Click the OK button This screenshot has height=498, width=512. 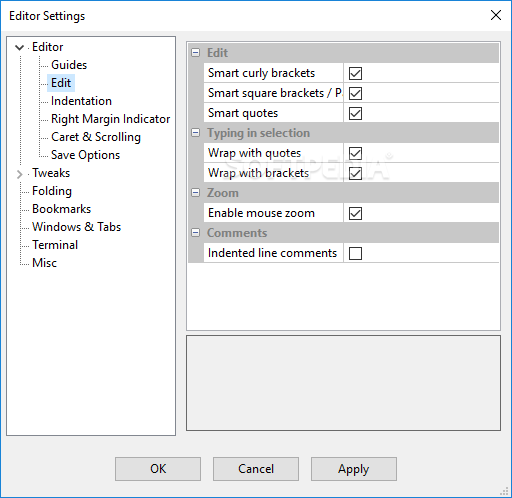click(x=158, y=469)
